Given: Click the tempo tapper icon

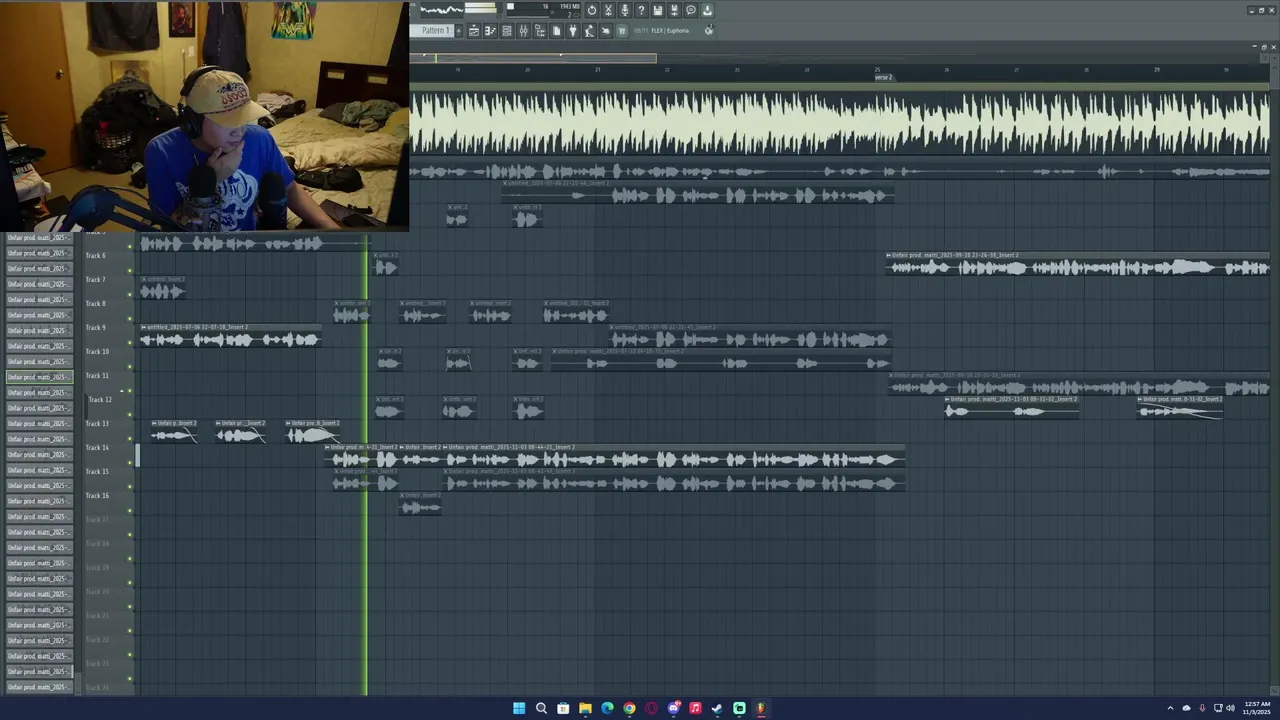Looking at the screenshot, I should tap(589, 31).
